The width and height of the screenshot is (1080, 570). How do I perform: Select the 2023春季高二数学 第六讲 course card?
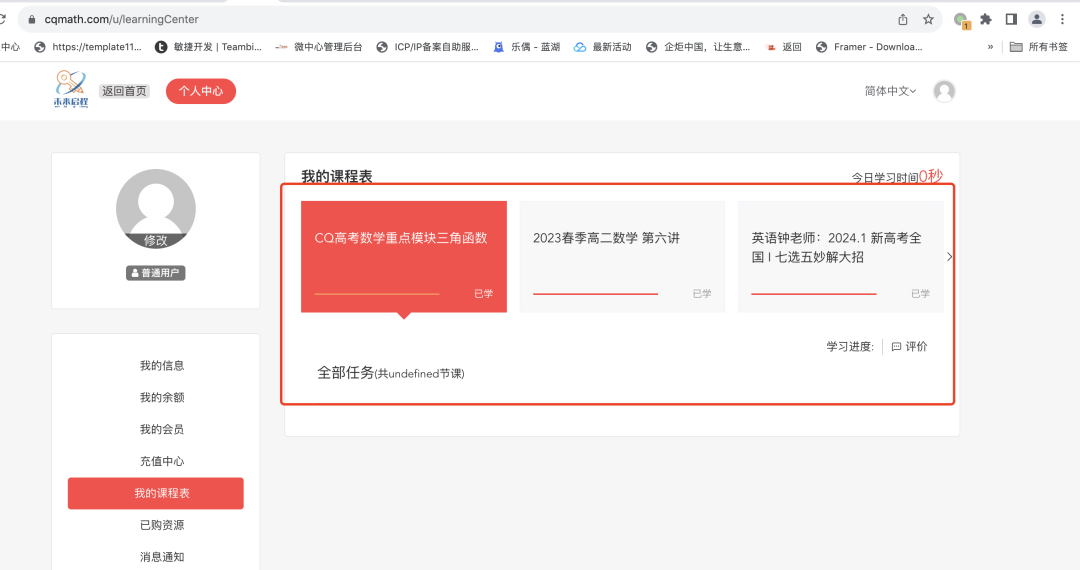pos(622,256)
